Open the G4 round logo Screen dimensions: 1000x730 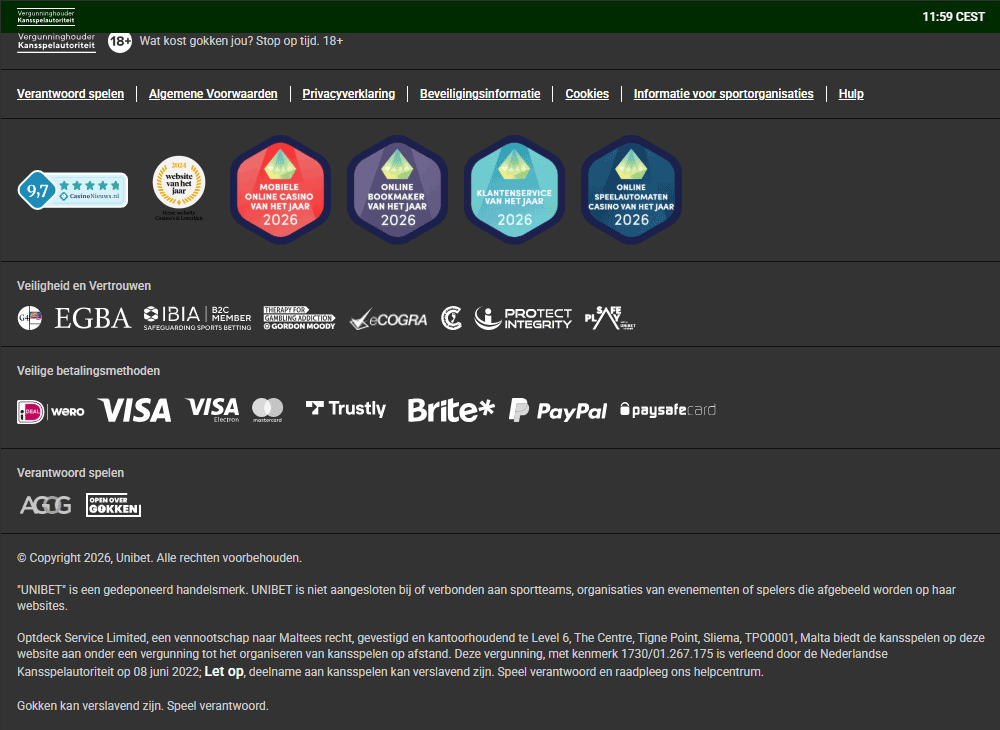point(29,318)
